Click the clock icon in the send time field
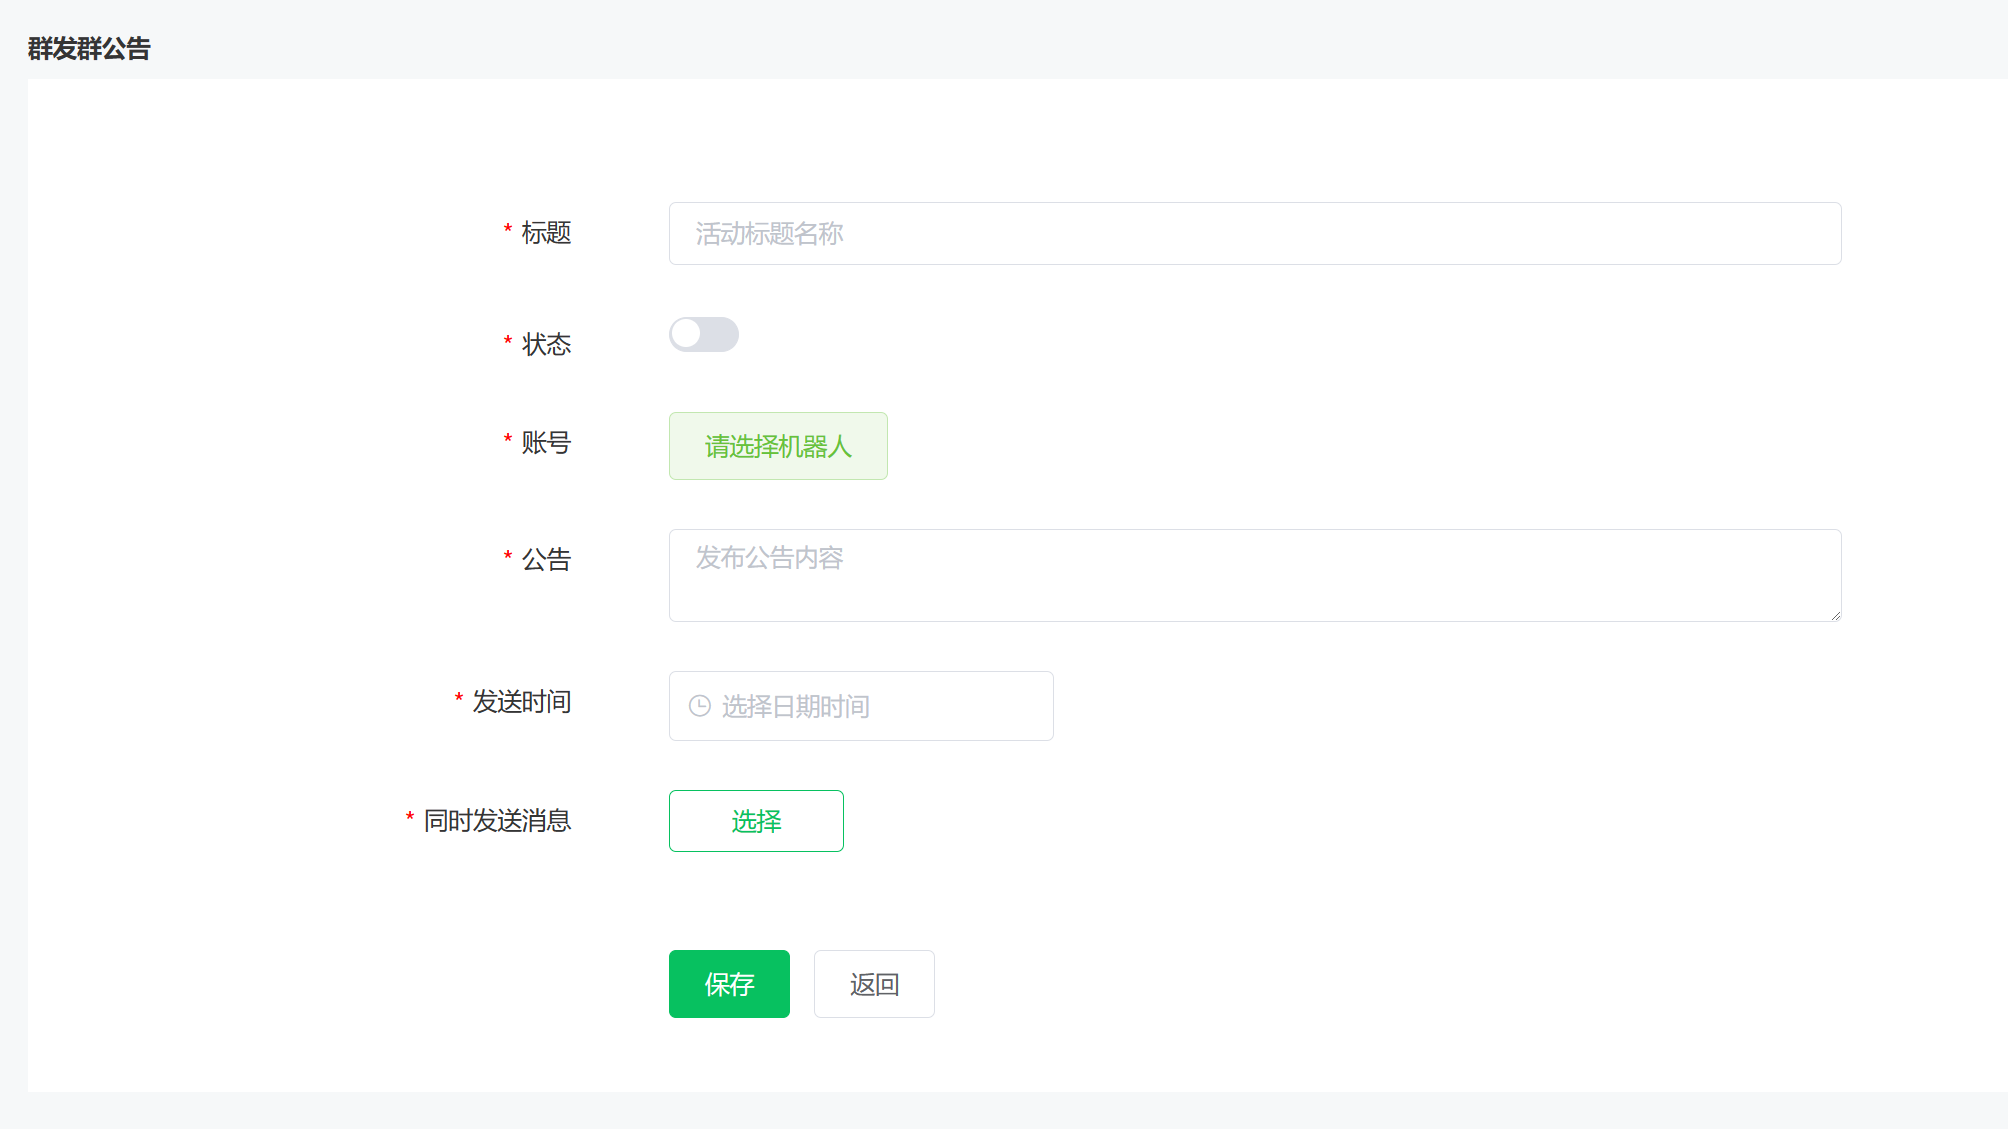This screenshot has width=2008, height=1129. (698, 706)
